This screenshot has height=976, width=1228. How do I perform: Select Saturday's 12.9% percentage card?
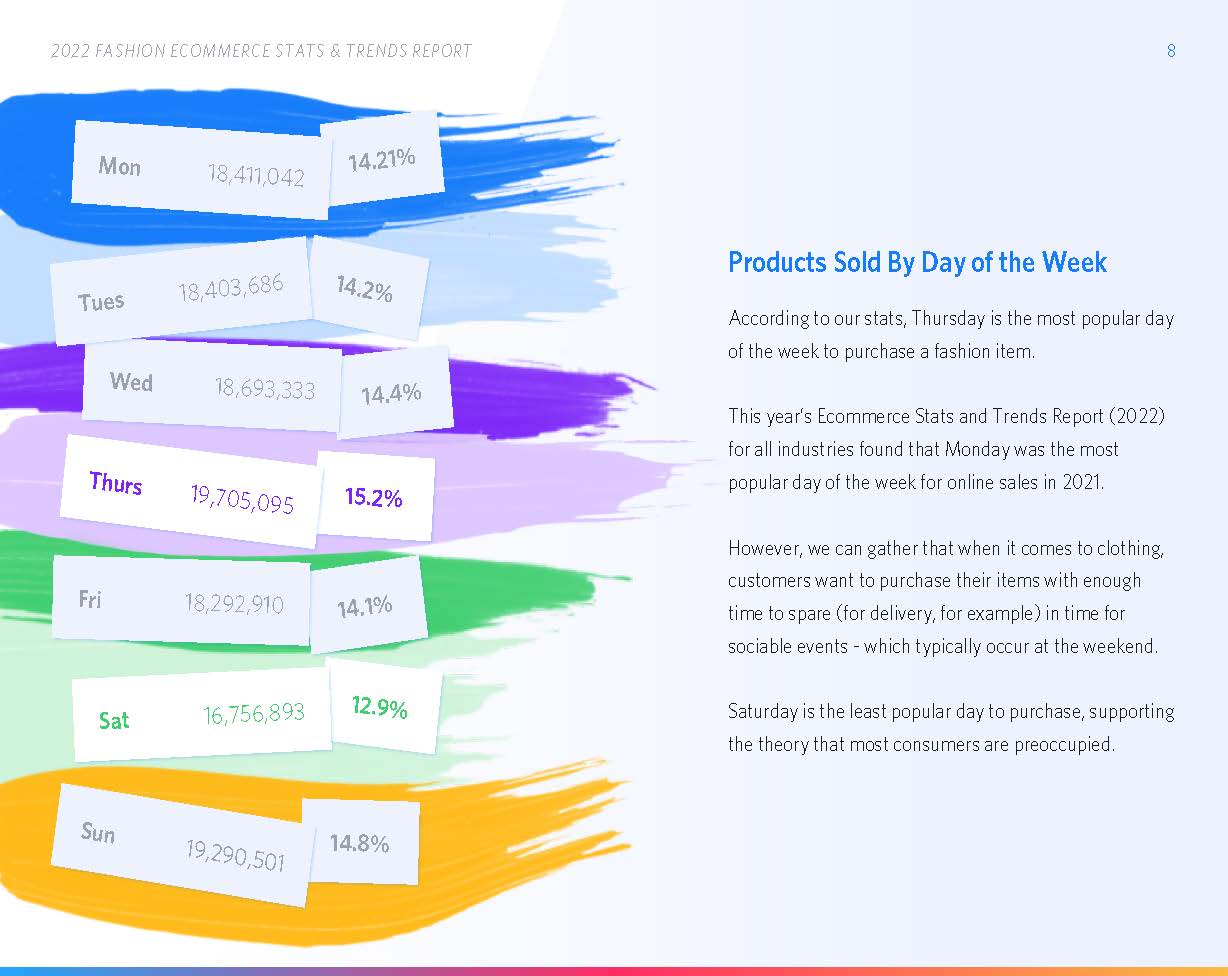[x=380, y=708]
